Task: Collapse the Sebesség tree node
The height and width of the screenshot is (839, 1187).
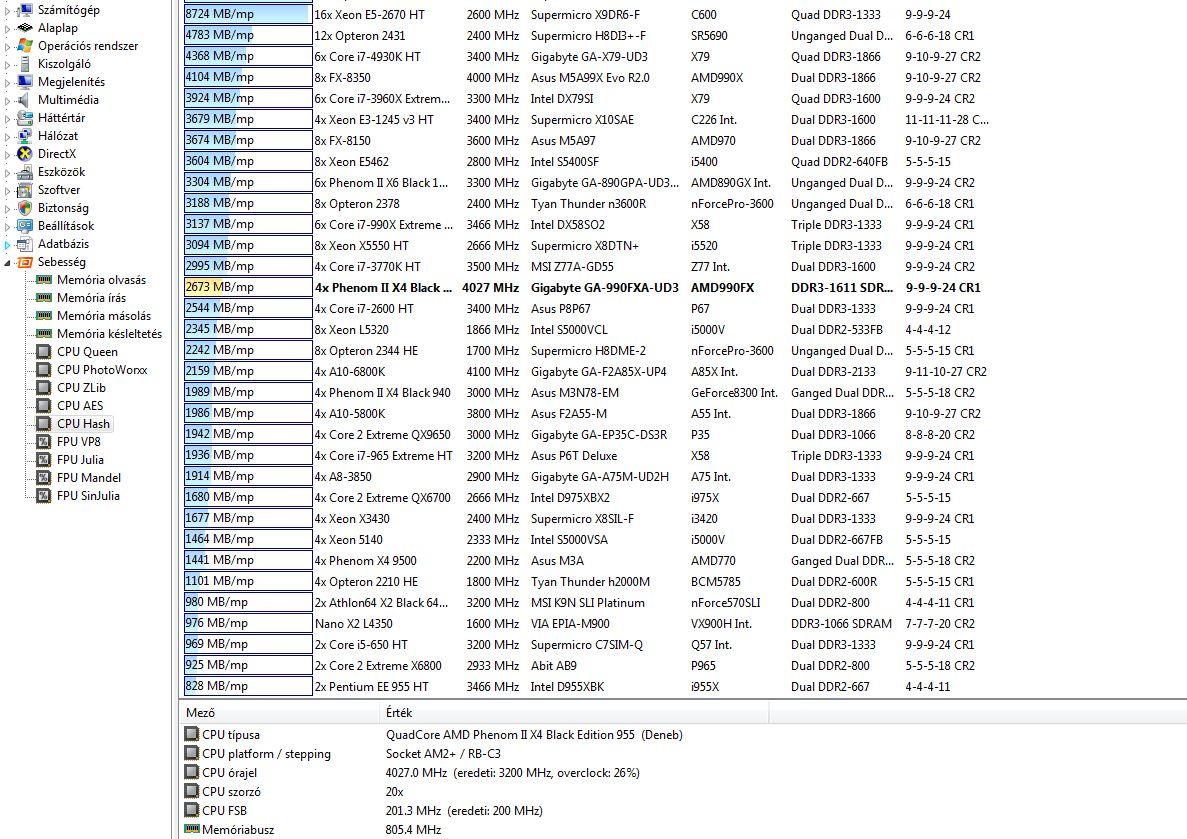Action: point(8,262)
